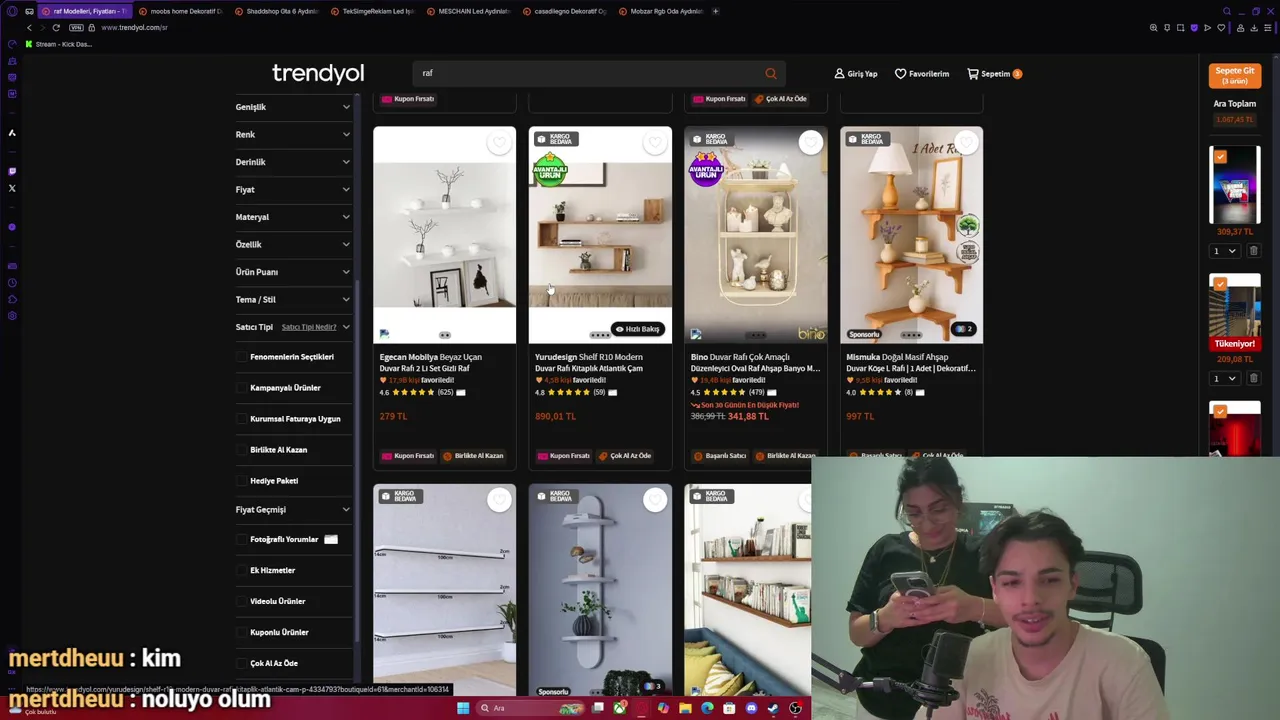Switch to MESCHAIN Led Aydınlatma tab
This screenshot has height=720, width=1280.
coord(468,11)
